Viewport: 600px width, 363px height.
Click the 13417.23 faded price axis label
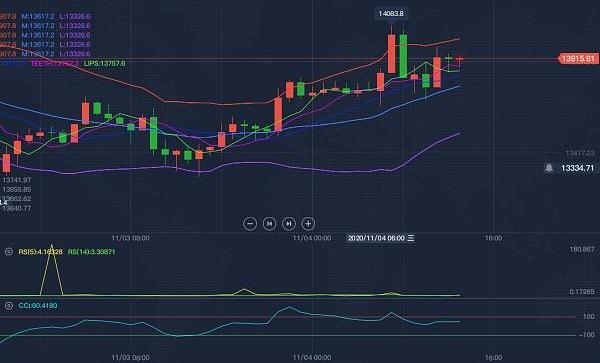[x=580, y=153]
